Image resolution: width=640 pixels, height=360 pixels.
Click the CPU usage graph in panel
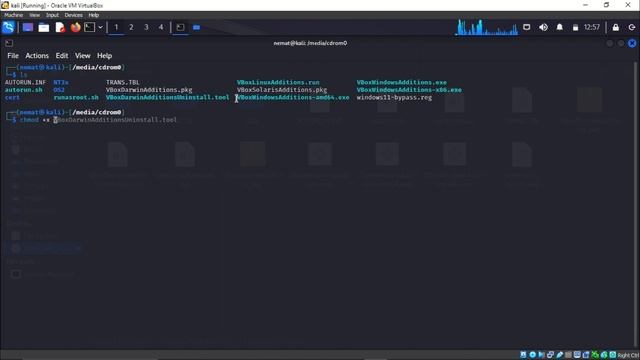[487, 27]
